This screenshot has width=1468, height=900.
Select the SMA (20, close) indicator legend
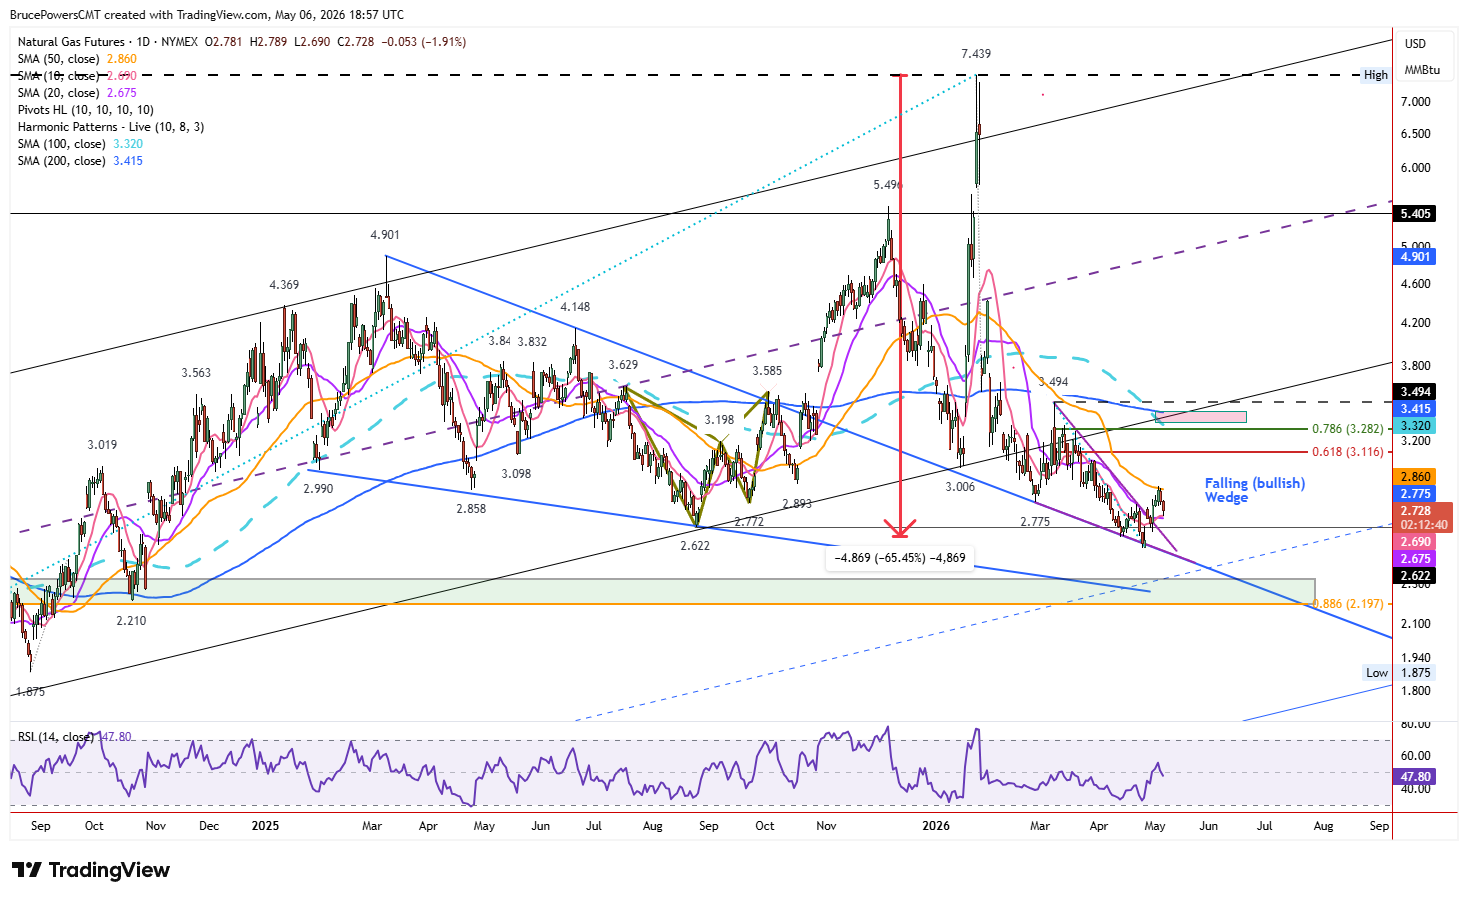77,93
